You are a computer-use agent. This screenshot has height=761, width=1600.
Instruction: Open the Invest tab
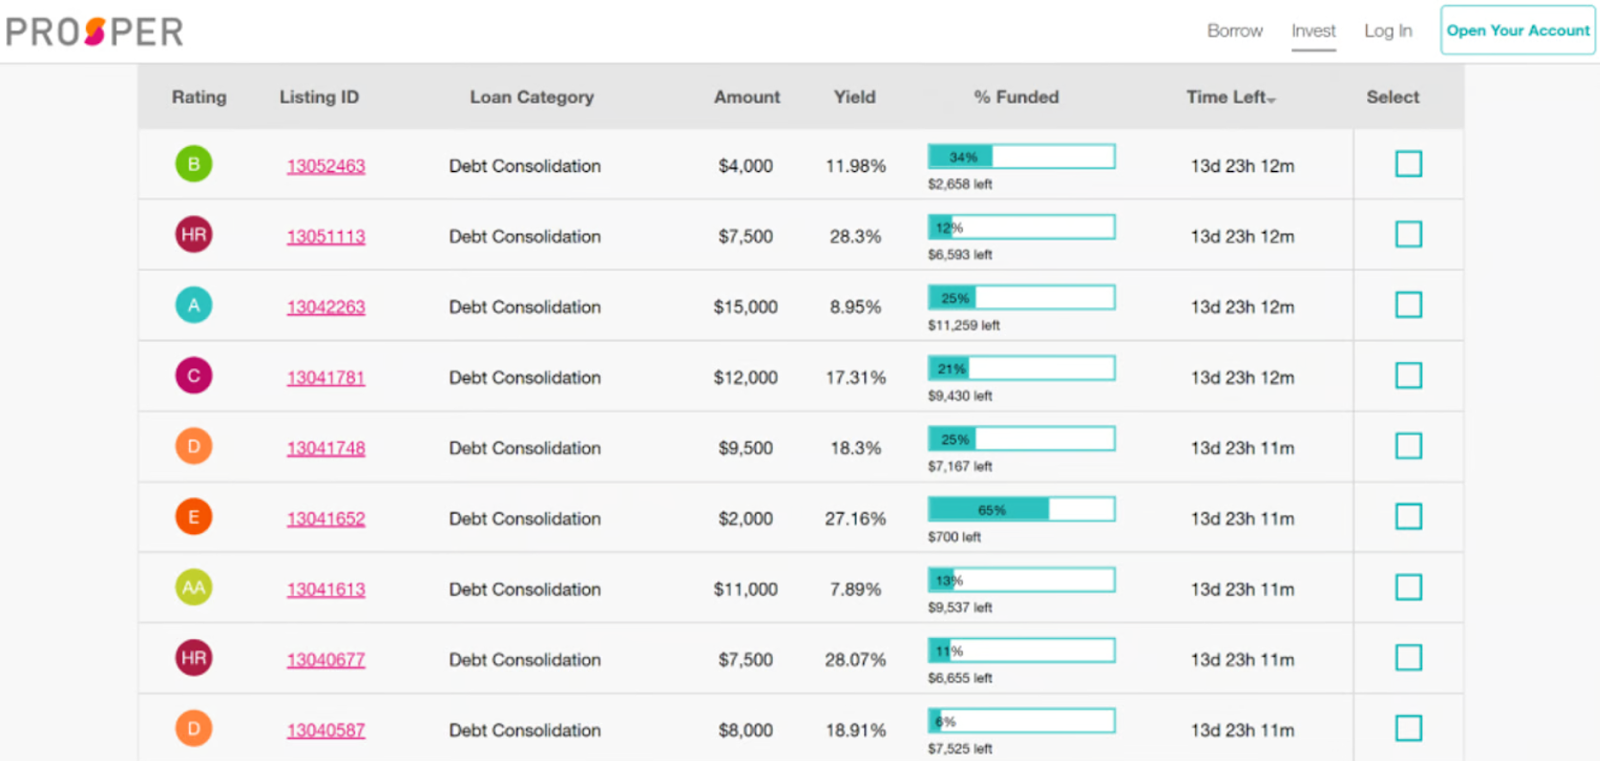[1313, 31]
